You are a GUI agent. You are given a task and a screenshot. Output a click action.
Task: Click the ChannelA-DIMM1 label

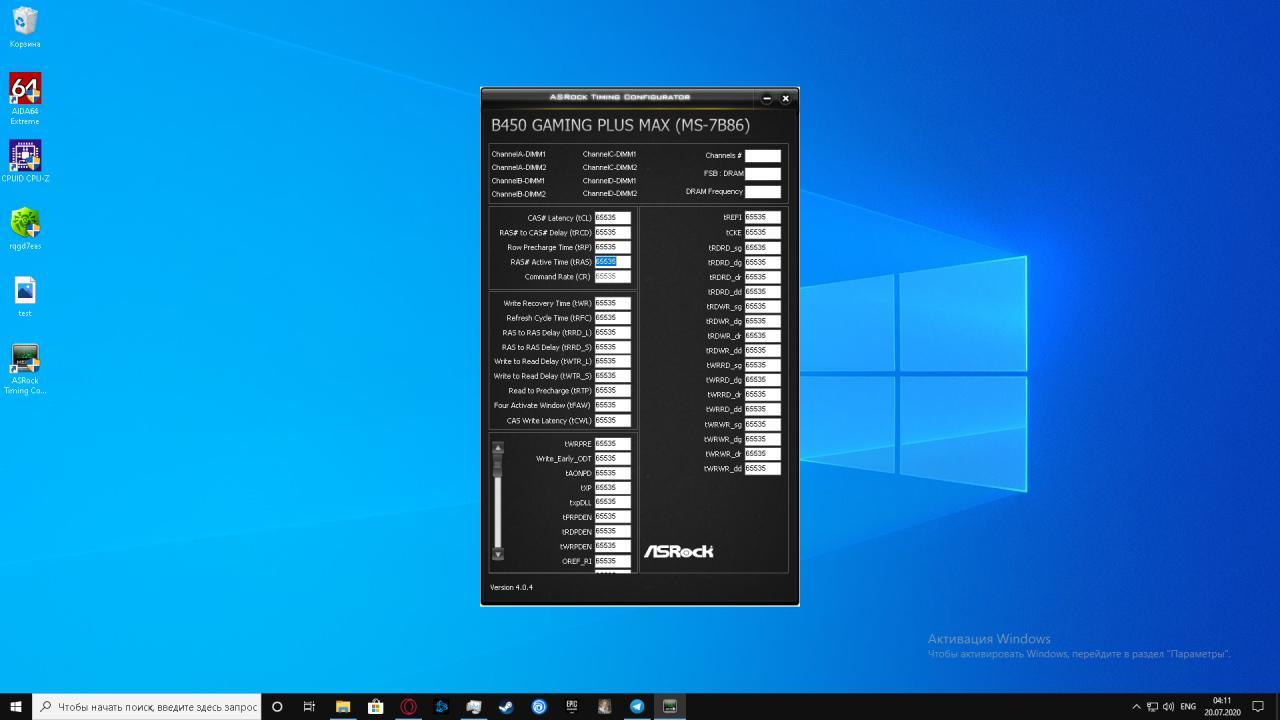[x=519, y=155]
